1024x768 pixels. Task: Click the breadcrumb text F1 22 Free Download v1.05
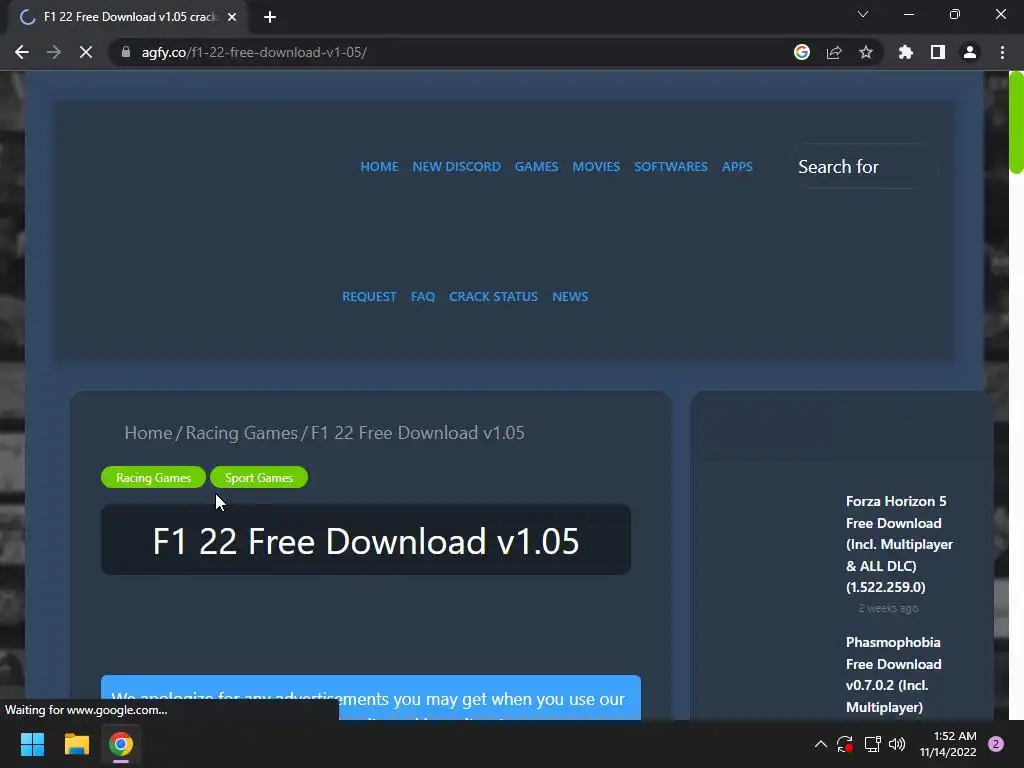[418, 433]
